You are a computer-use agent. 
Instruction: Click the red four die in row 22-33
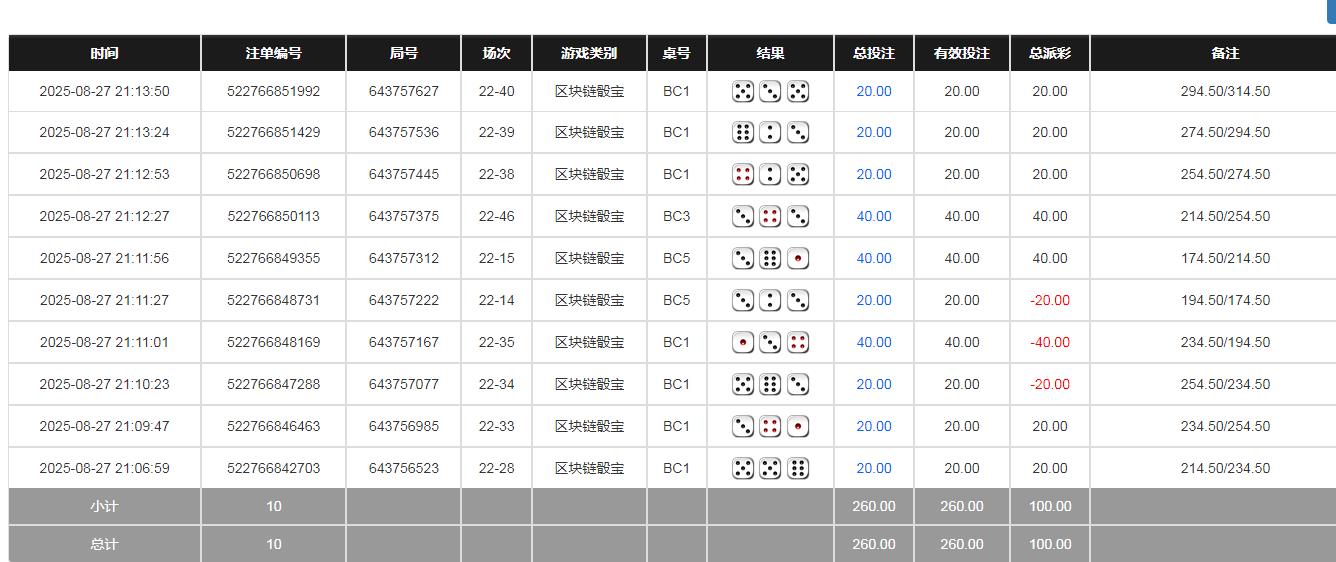770,427
